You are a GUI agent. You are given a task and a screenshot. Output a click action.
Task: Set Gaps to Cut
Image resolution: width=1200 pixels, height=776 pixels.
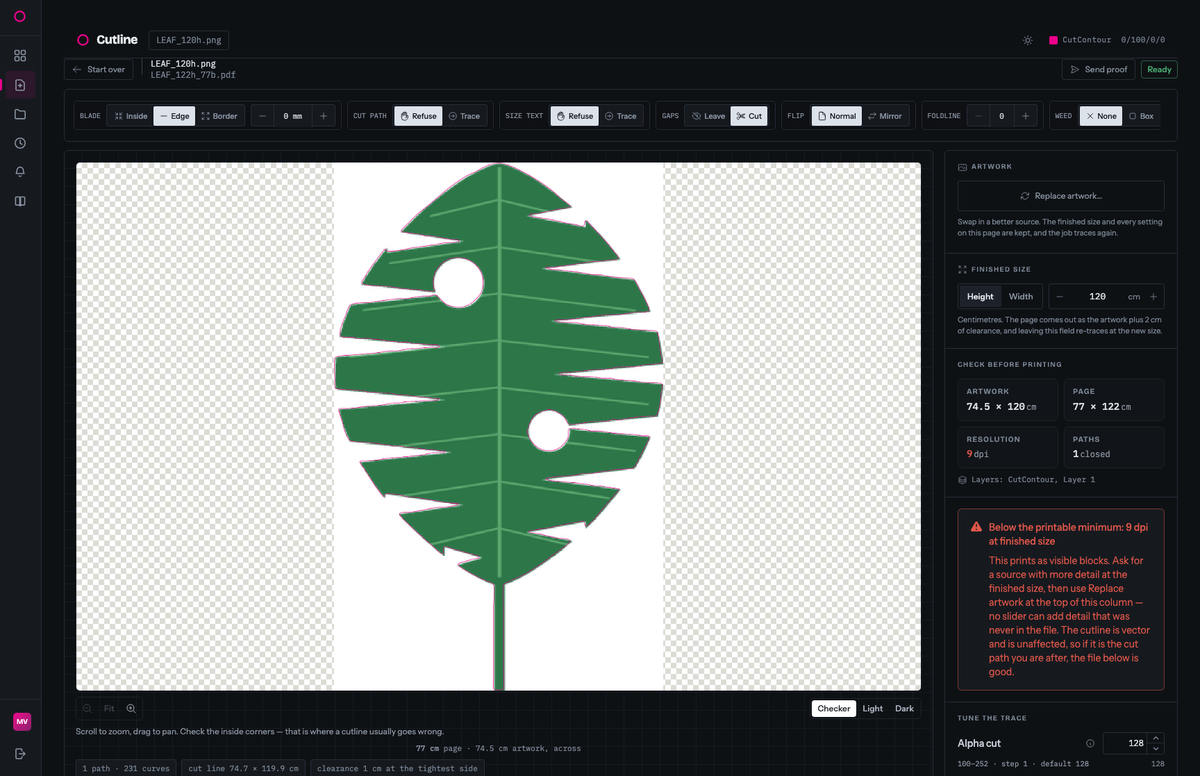[749, 116]
